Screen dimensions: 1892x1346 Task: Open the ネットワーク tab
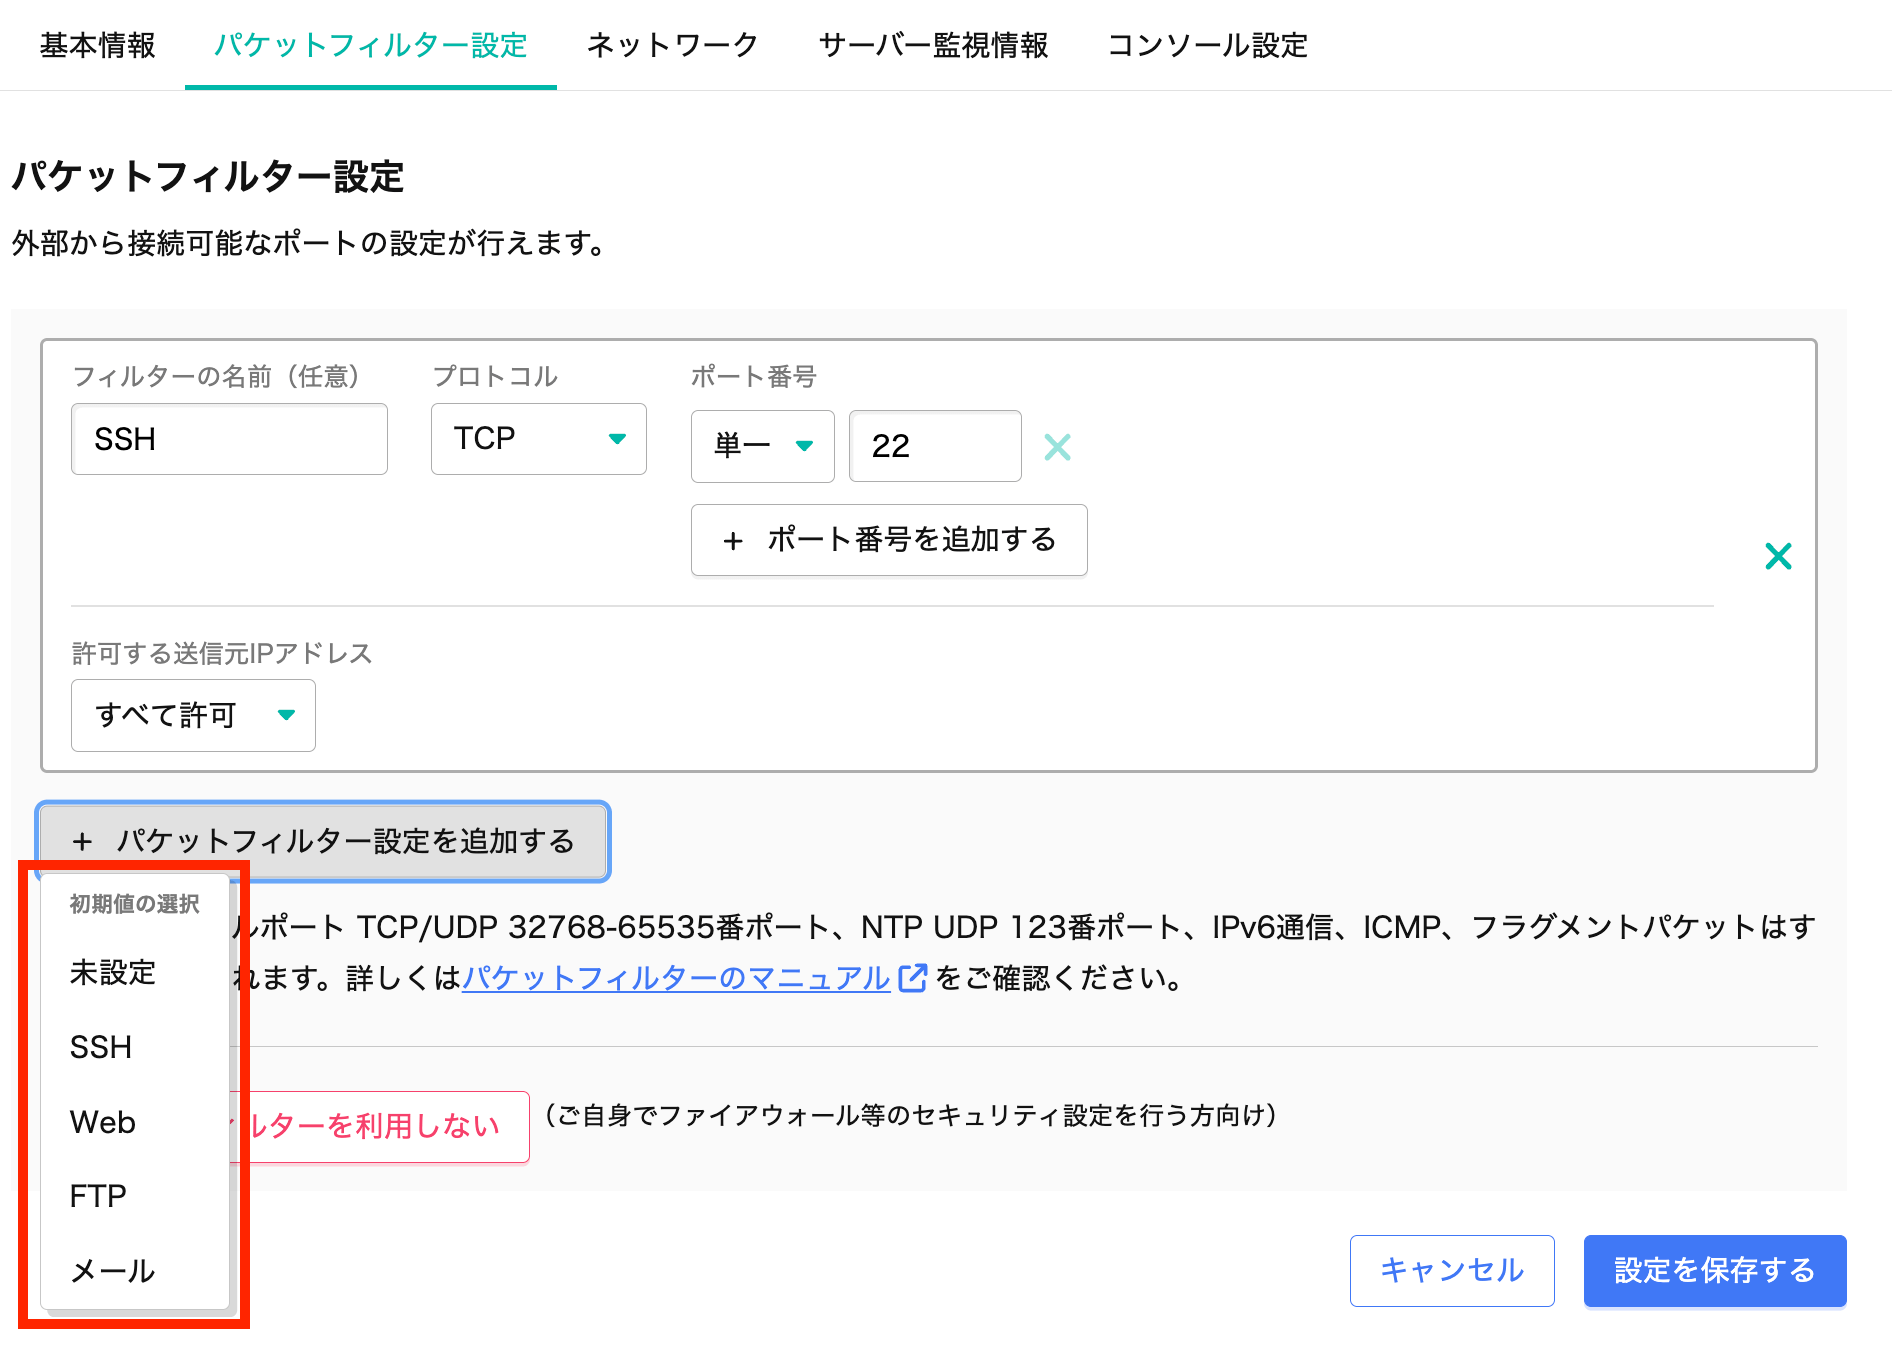[672, 45]
